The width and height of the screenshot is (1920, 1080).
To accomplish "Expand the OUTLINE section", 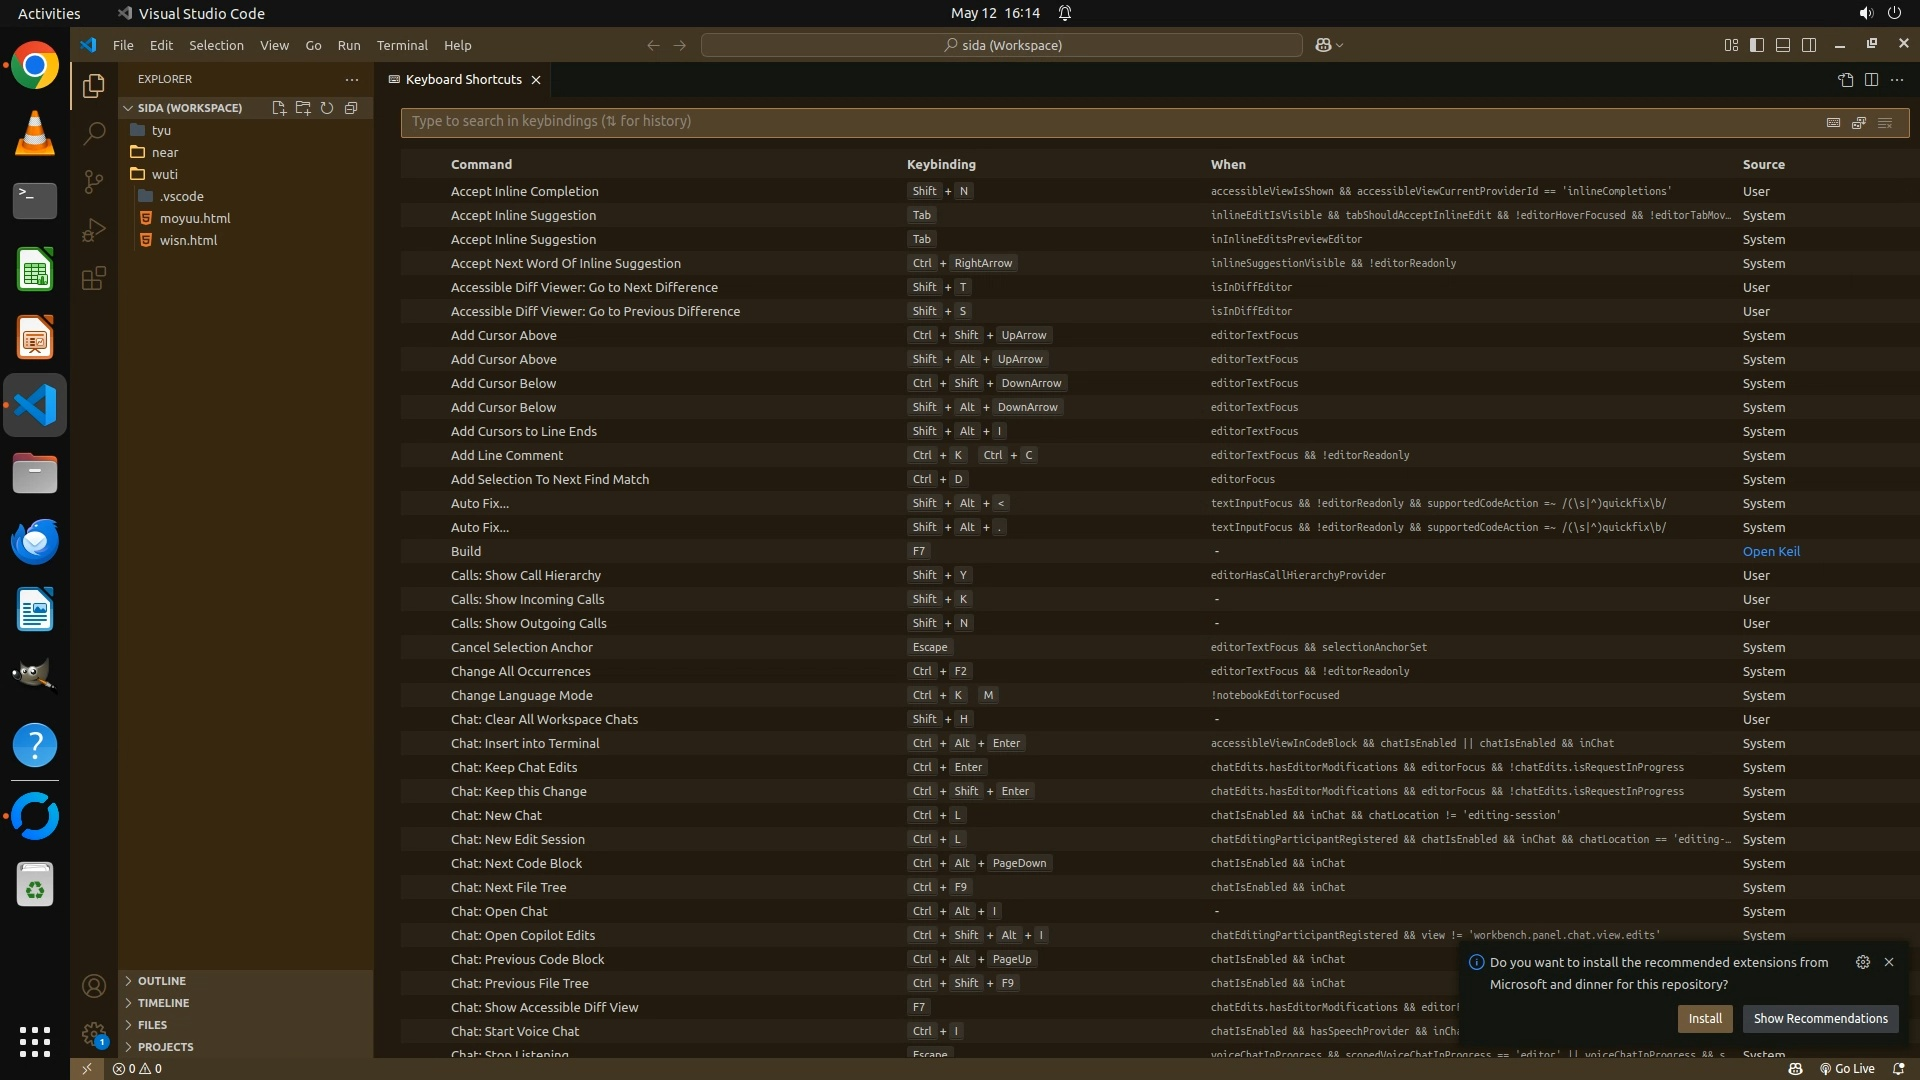I will pos(161,981).
